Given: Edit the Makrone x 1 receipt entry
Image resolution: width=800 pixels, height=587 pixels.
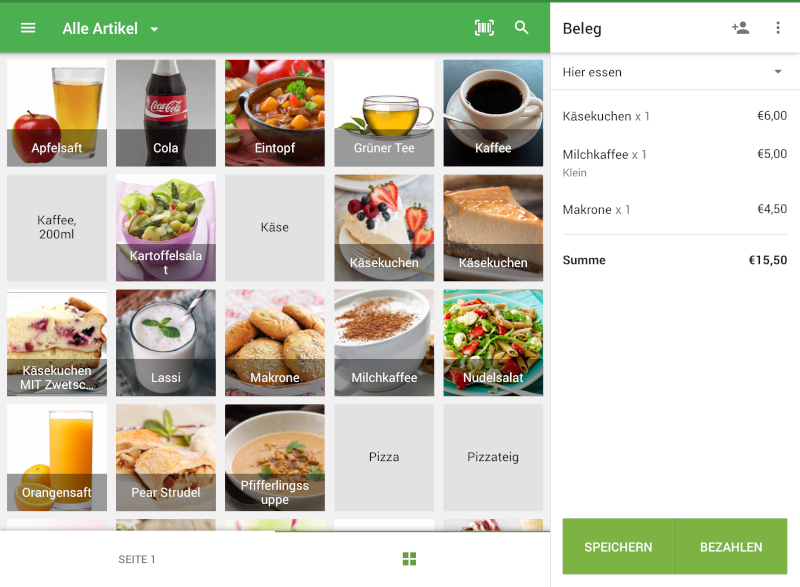Looking at the screenshot, I should pyautogui.click(x=674, y=210).
